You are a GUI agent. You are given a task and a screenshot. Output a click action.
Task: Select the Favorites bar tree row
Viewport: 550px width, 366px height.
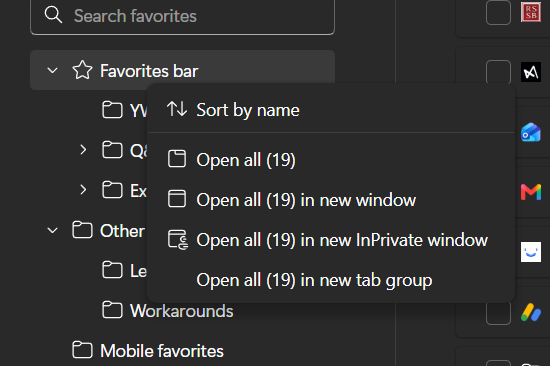click(x=182, y=70)
